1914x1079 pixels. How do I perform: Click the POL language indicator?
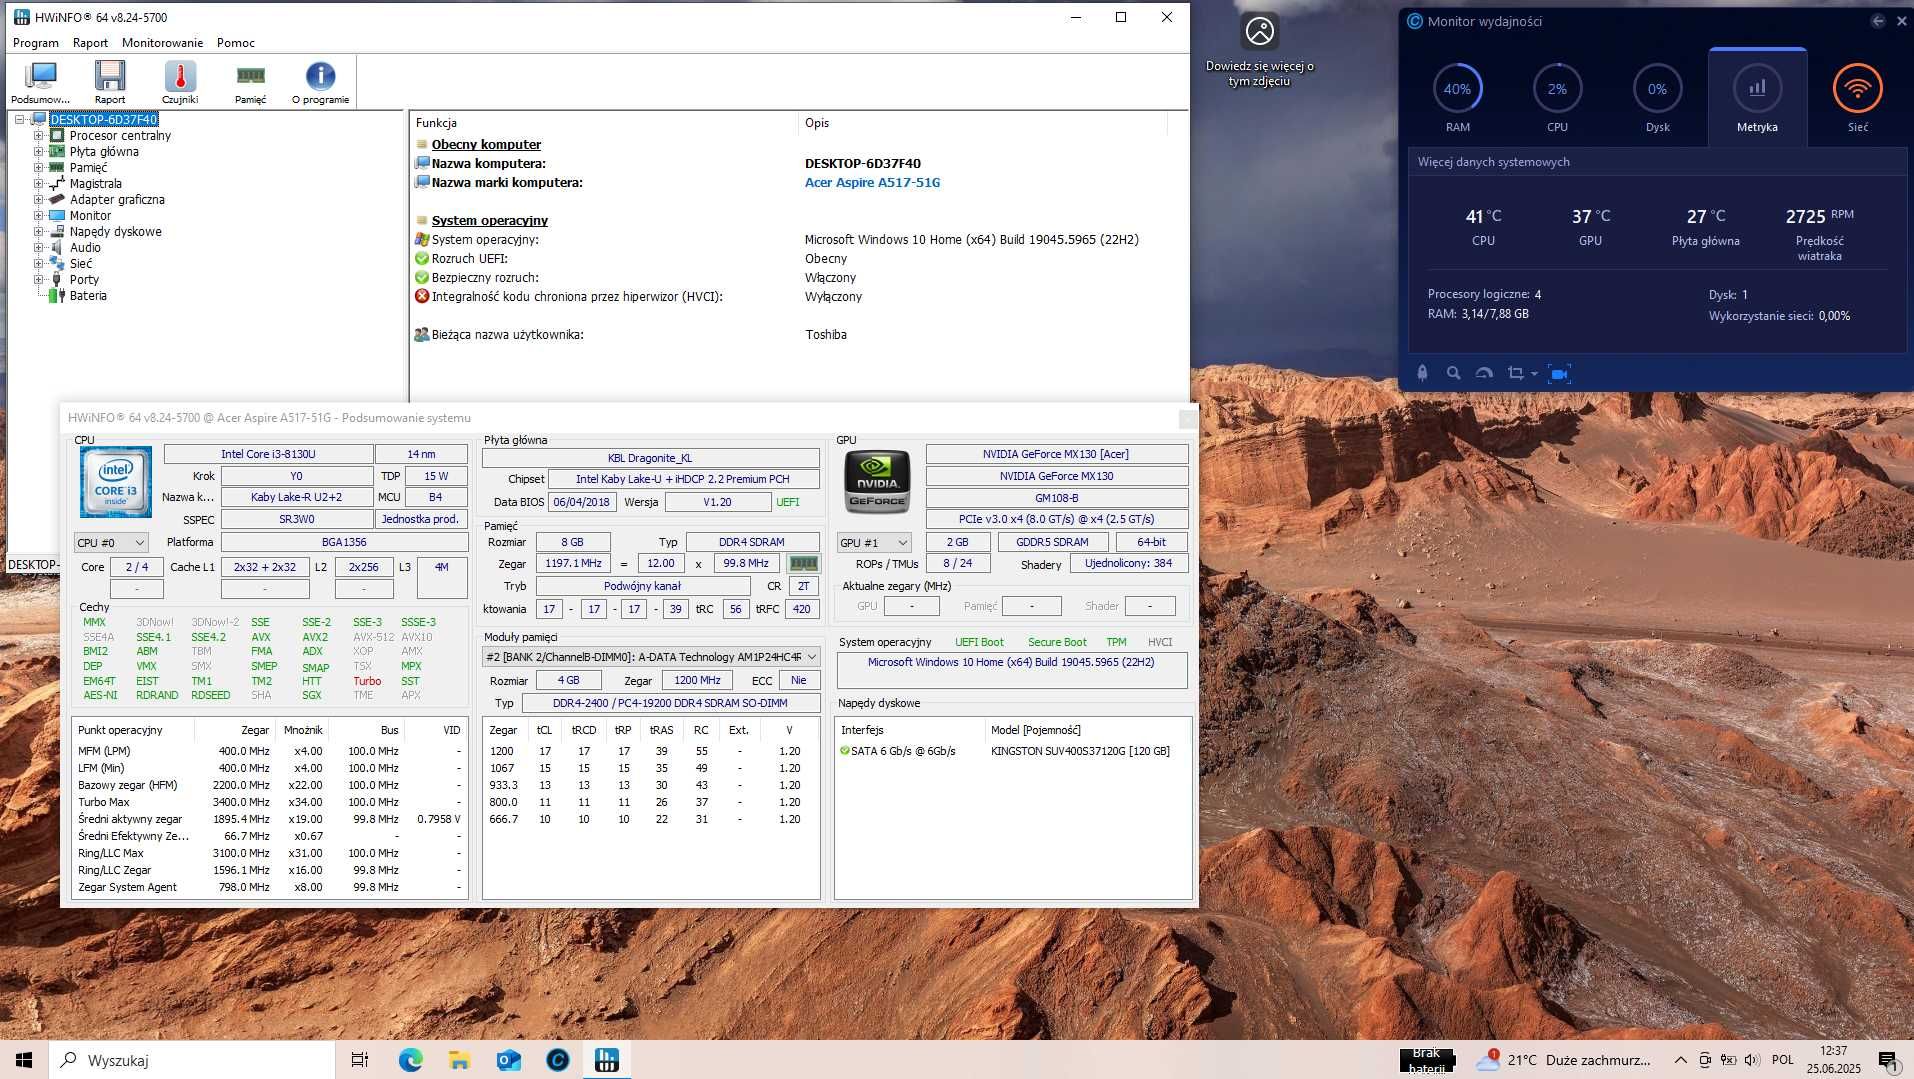pos(1782,1060)
